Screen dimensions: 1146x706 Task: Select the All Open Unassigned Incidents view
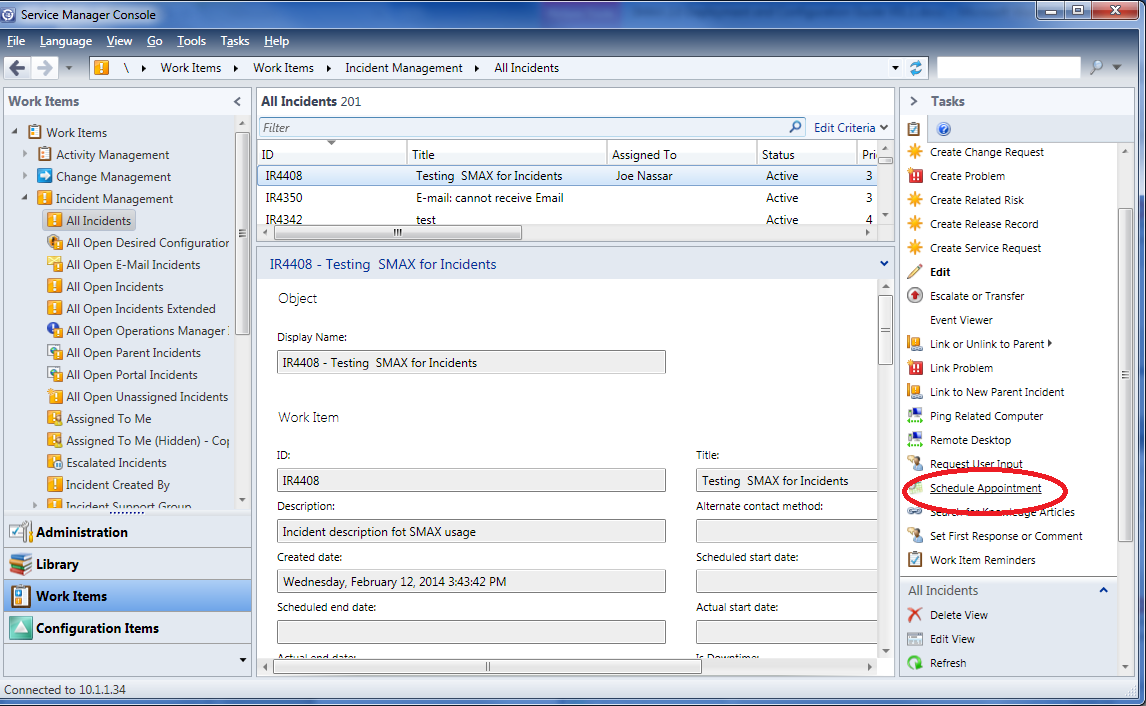pos(147,397)
